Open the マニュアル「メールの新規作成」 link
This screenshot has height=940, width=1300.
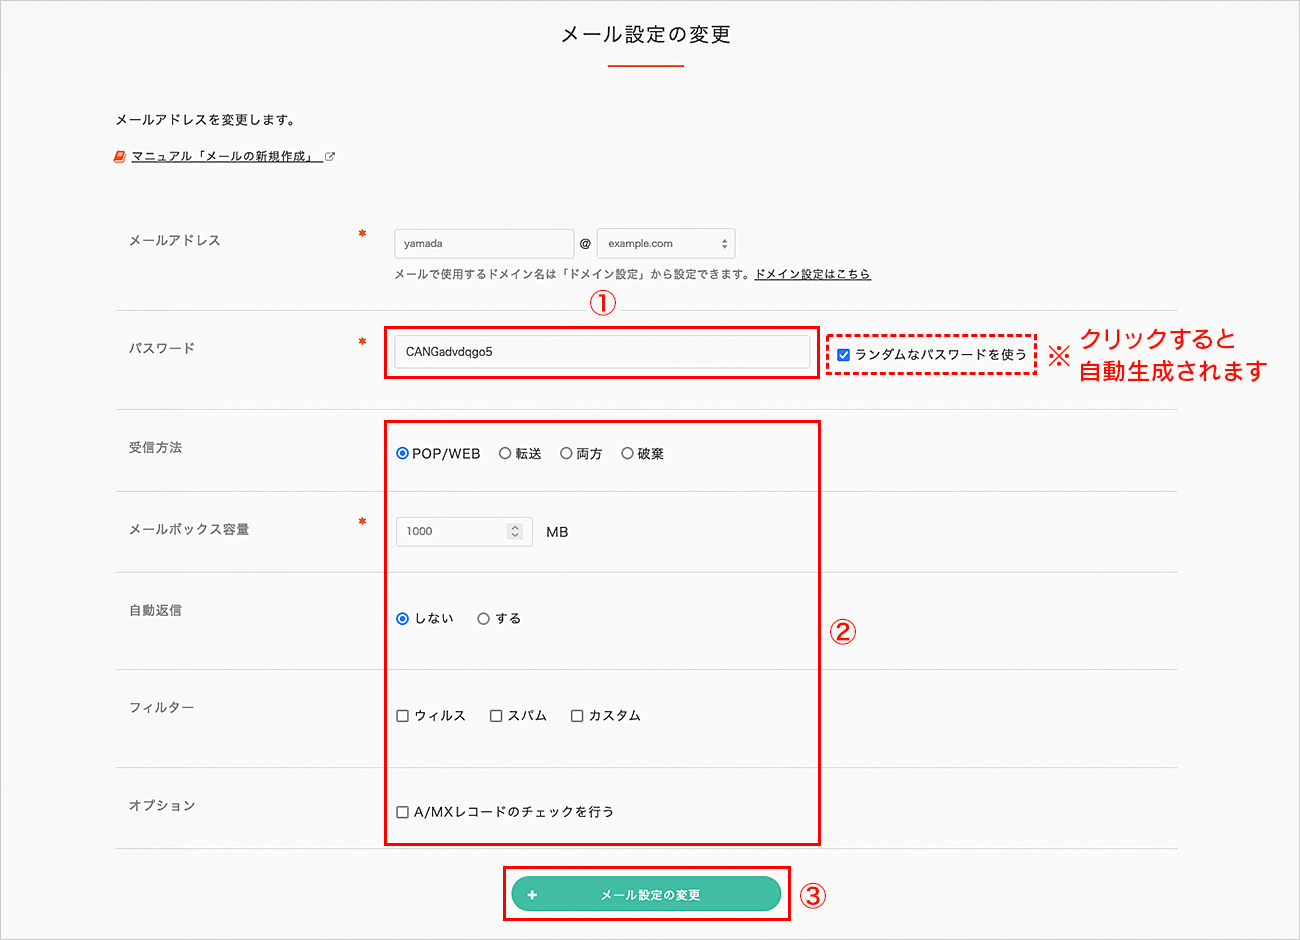point(227,157)
